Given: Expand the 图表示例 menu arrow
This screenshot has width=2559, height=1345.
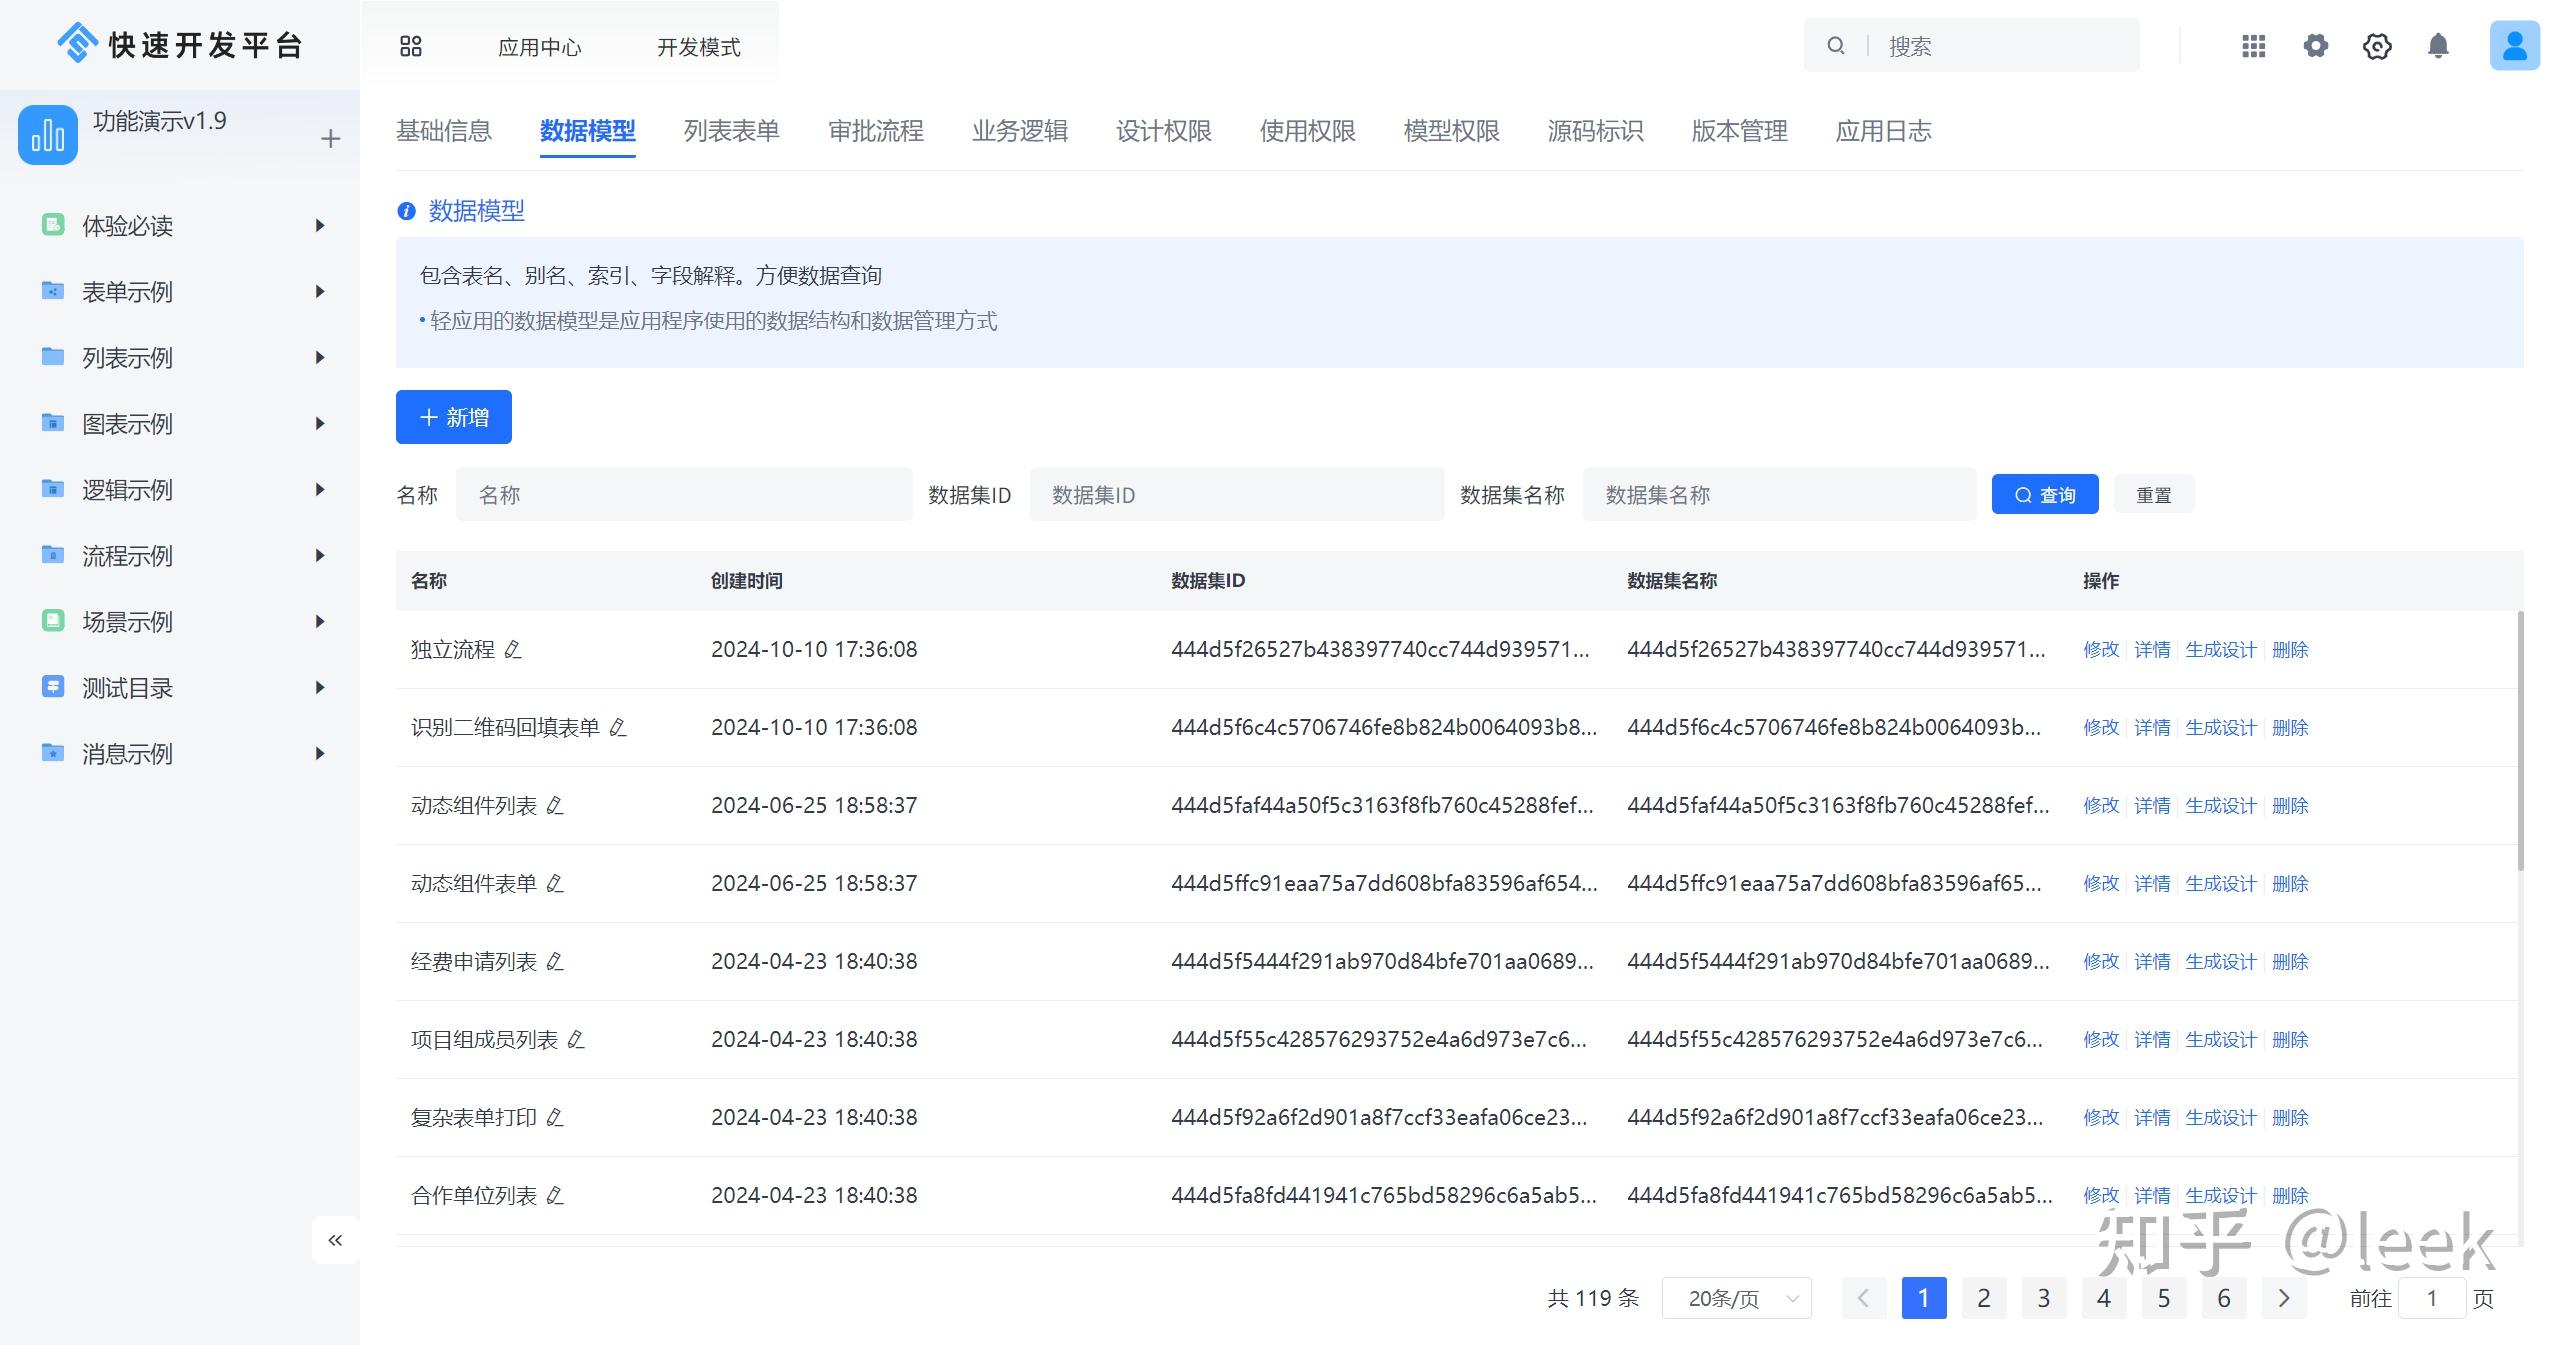Looking at the screenshot, I should pyautogui.click(x=320, y=424).
